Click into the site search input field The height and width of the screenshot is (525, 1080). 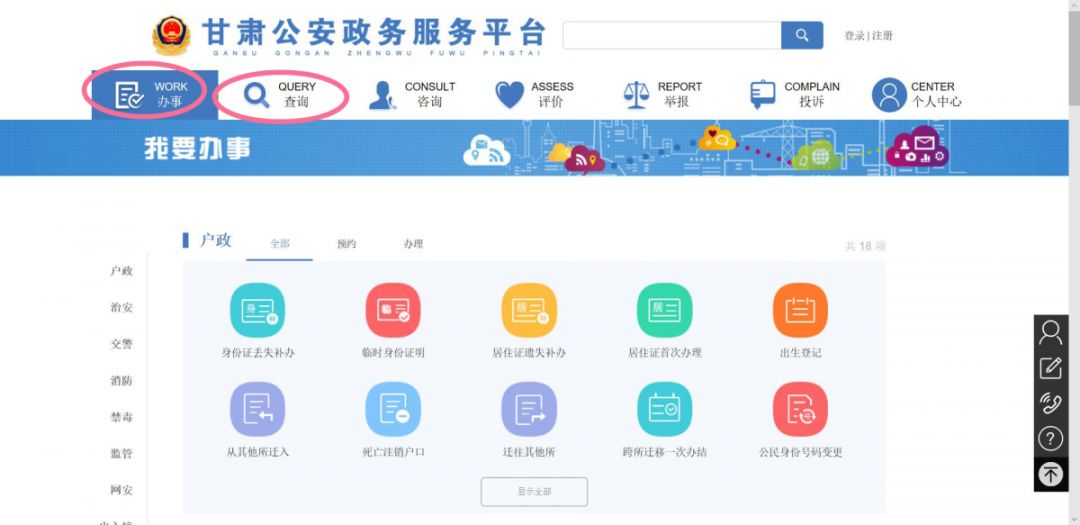pos(672,35)
